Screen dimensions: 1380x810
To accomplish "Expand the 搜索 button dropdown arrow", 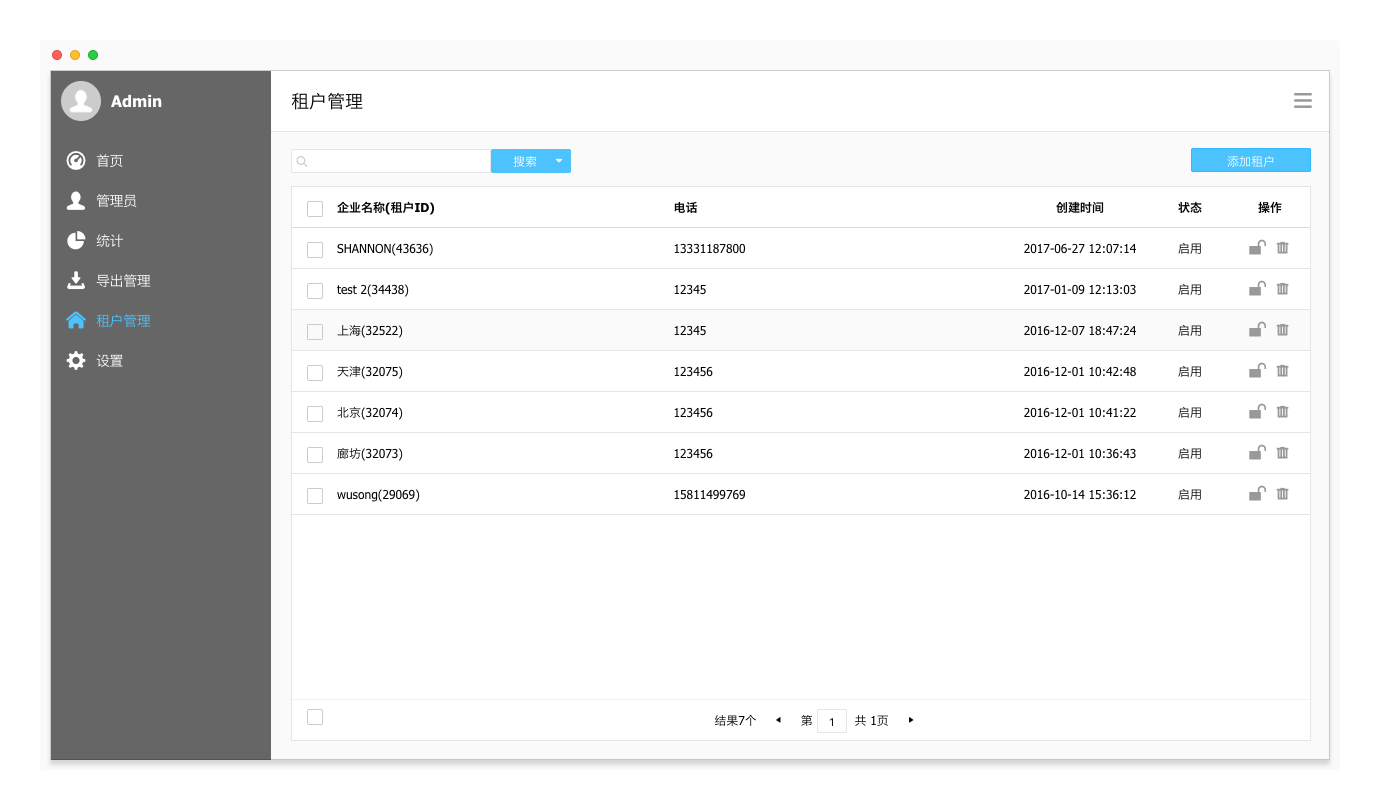I will click(x=559, y=161).
